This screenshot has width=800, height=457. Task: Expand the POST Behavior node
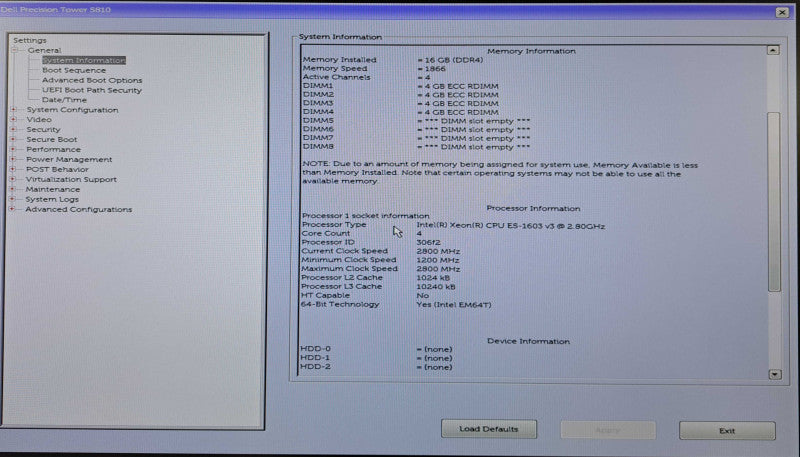point(13,169)
